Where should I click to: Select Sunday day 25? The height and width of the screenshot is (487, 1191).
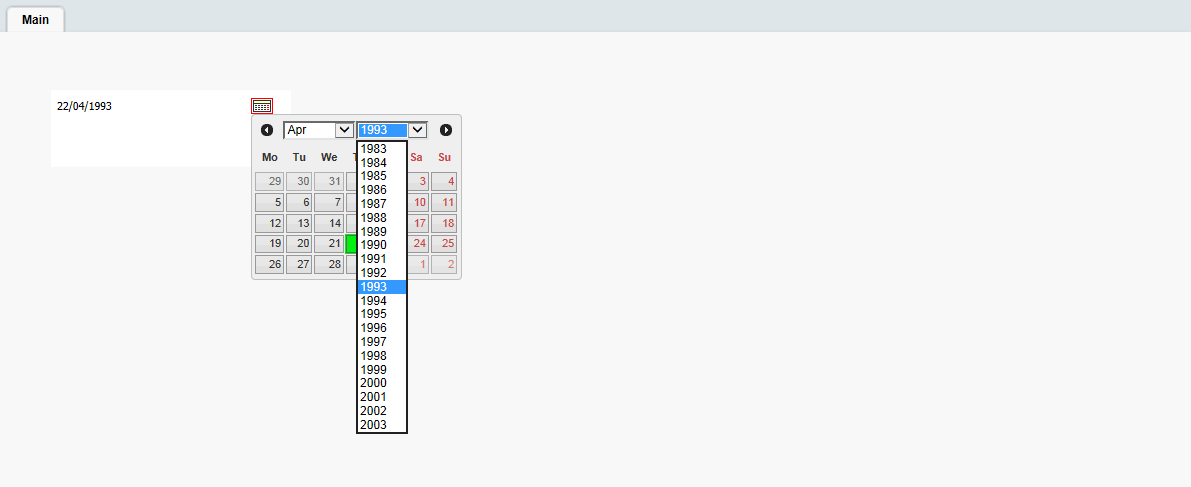444,244
